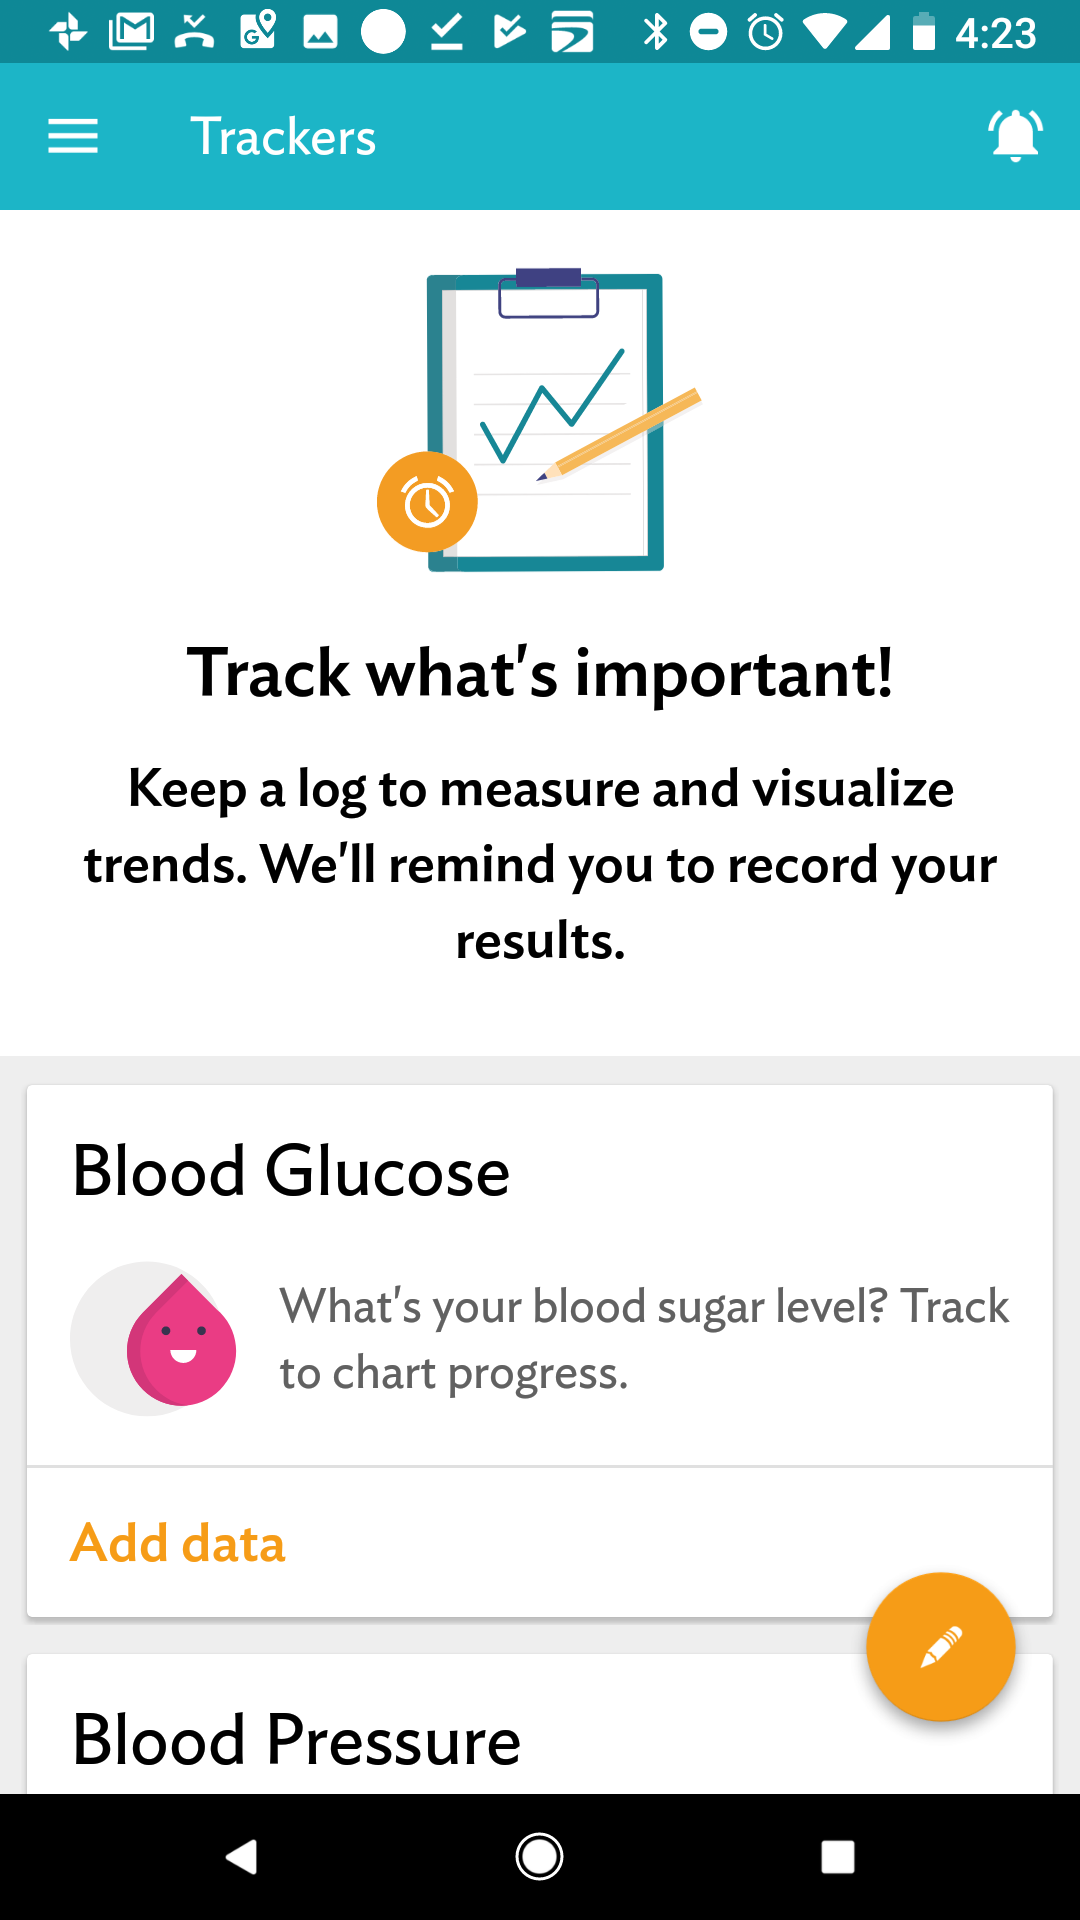The height and width of the screenshot is (1920, 1080).
Task: Tap the Bluetooth status icon
Action: pos(655,32)
